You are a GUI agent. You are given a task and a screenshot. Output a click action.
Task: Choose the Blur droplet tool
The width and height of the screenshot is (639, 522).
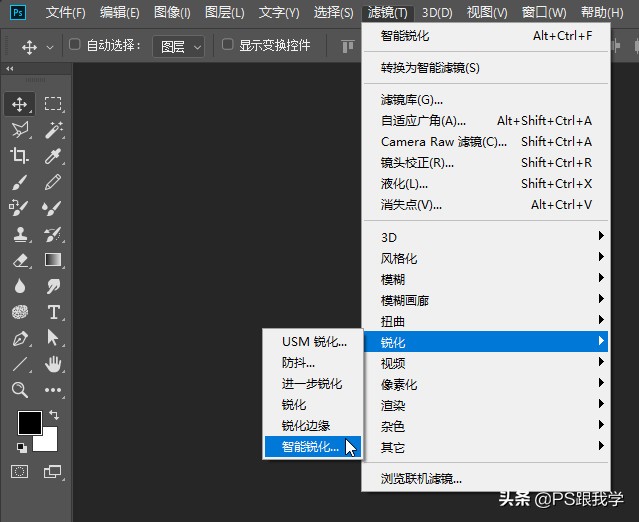point(20,286)
